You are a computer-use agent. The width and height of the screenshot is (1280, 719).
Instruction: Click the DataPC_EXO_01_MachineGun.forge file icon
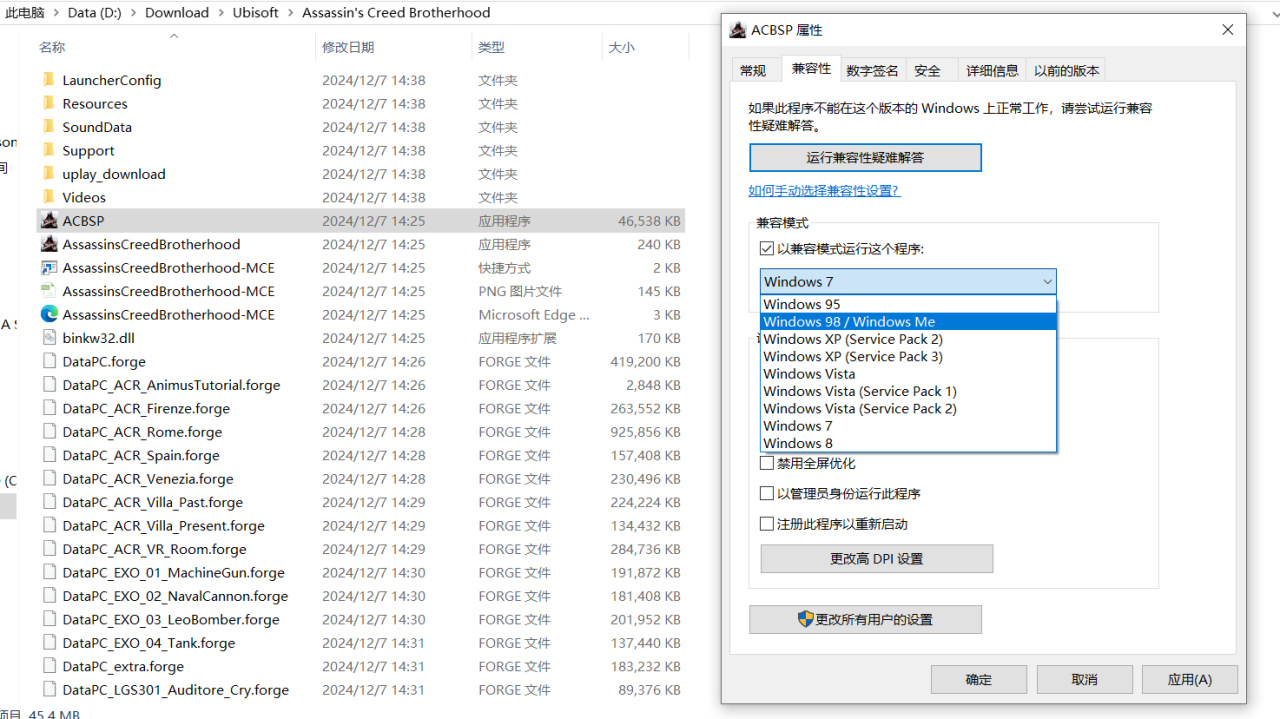(x=48, y=572)
